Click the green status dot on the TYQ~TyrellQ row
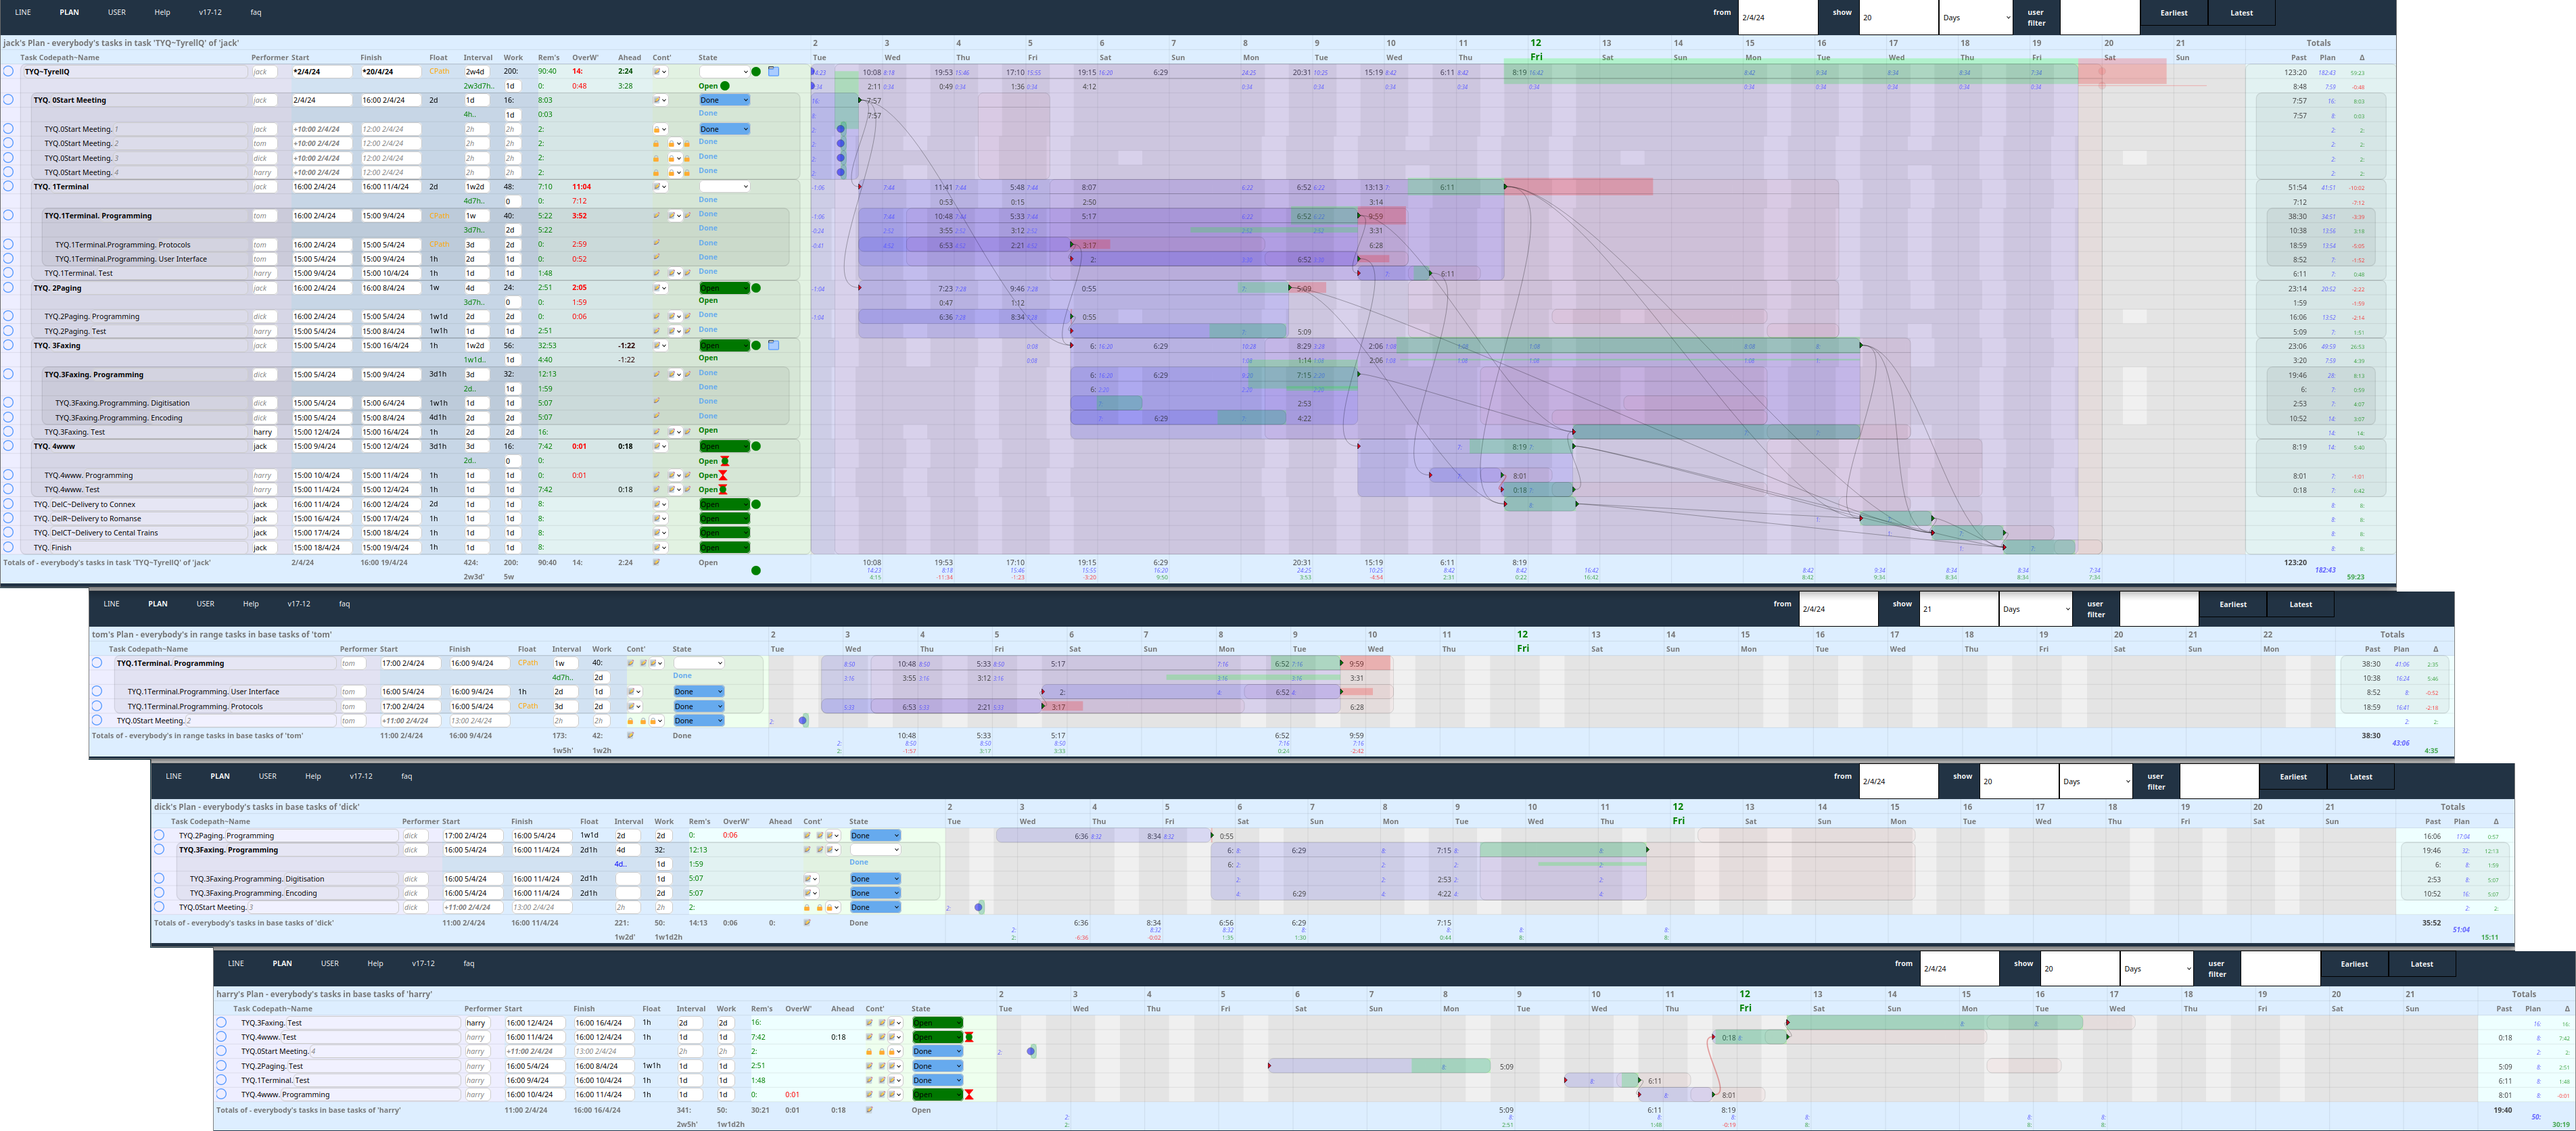 tap(756, 72)
